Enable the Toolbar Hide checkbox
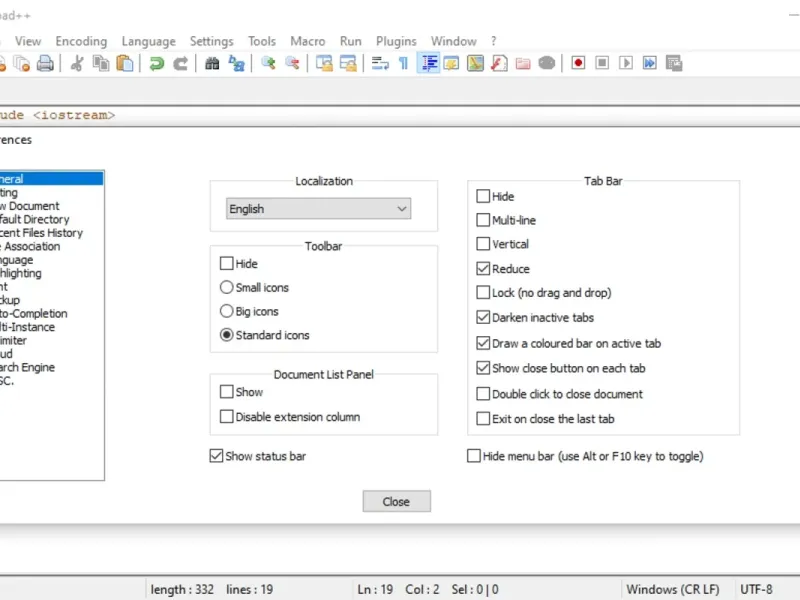This screenshot has width=800, height=600. (227, 263)
